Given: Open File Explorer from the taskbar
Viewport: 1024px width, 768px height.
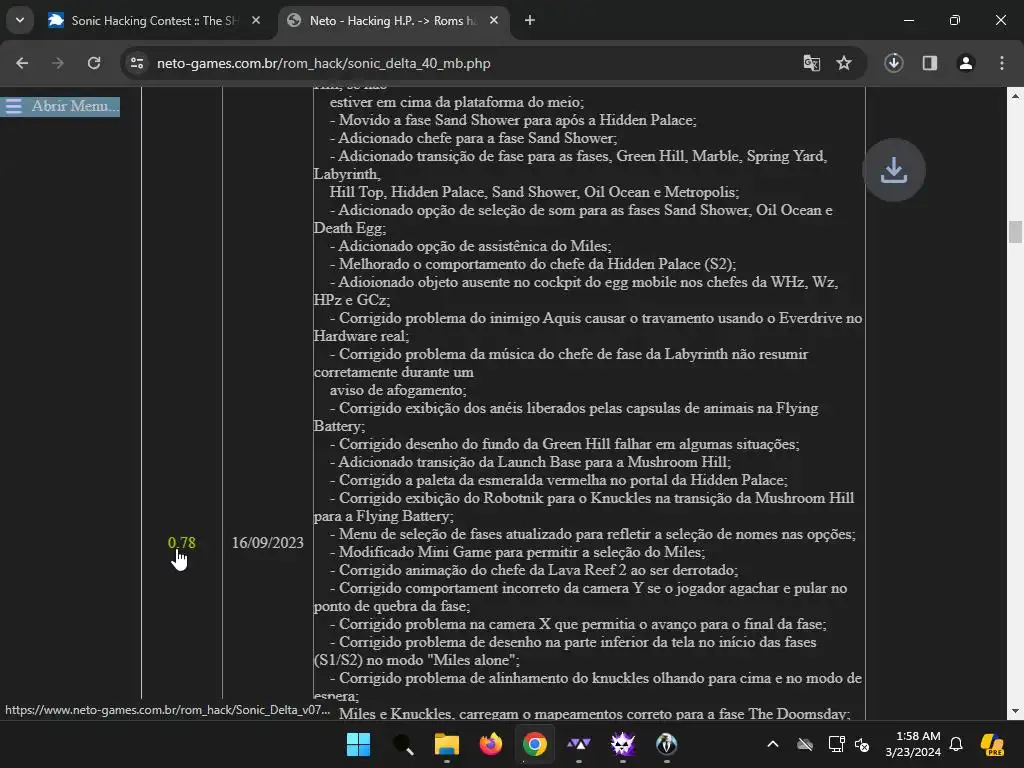Looking at the screenshot, I should (x=447, y=744).
